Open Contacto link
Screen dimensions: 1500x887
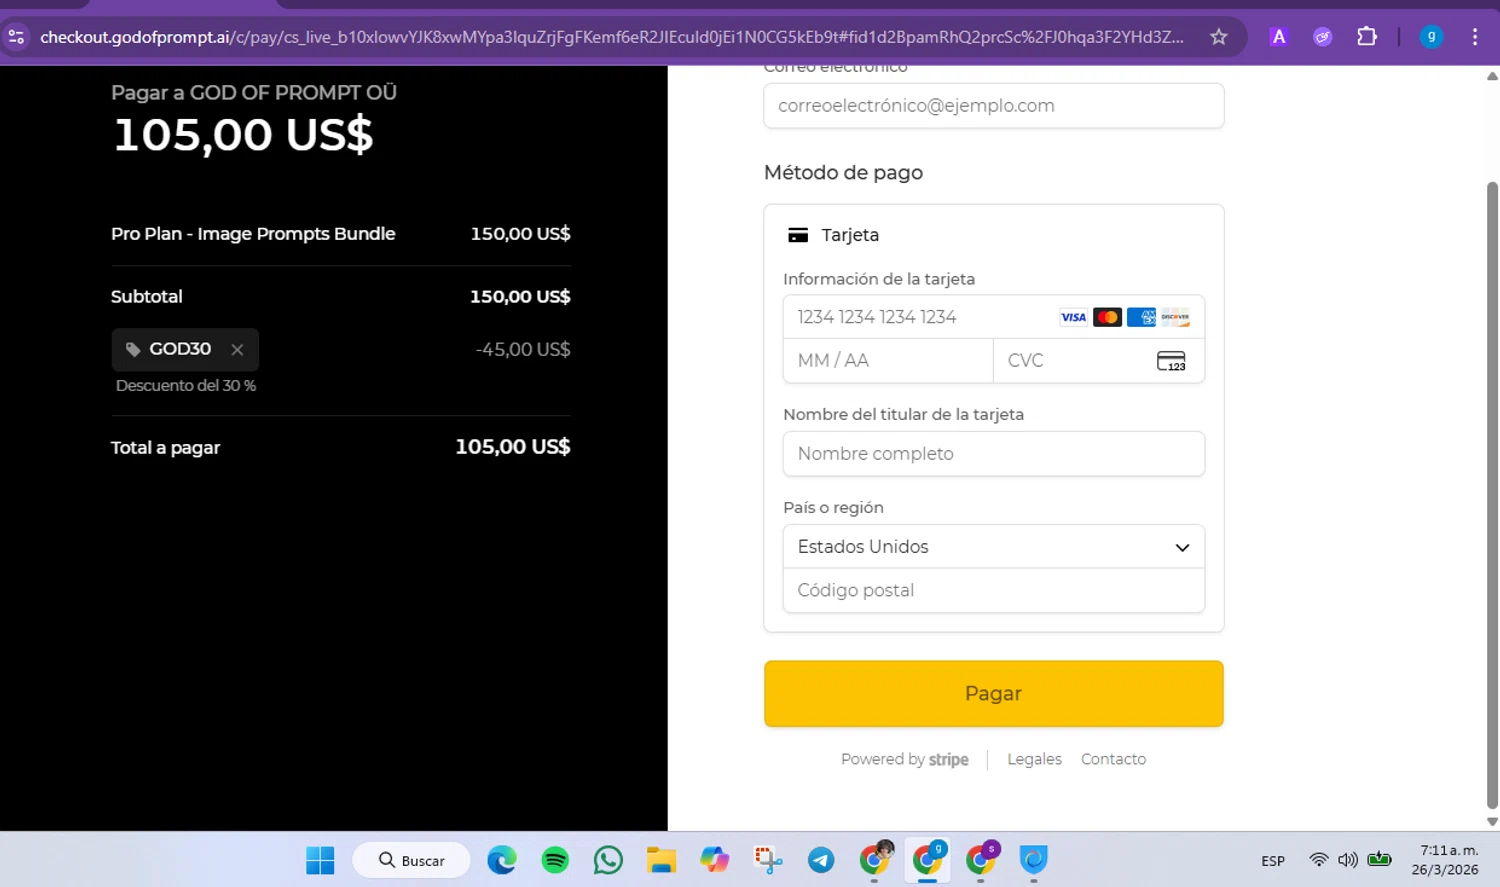pos(1113,759)
